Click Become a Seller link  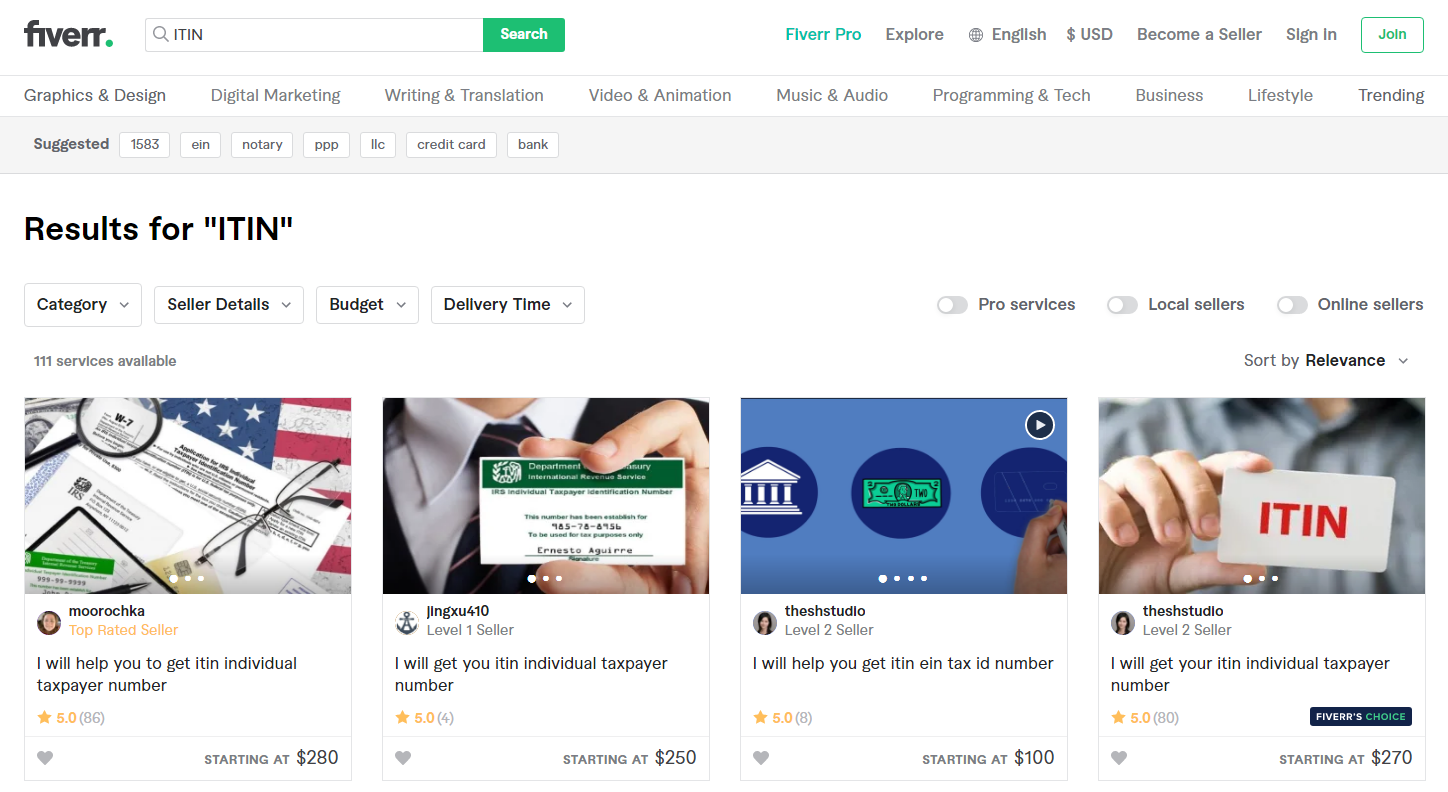pyautogui.click(x=1199, y=34)
